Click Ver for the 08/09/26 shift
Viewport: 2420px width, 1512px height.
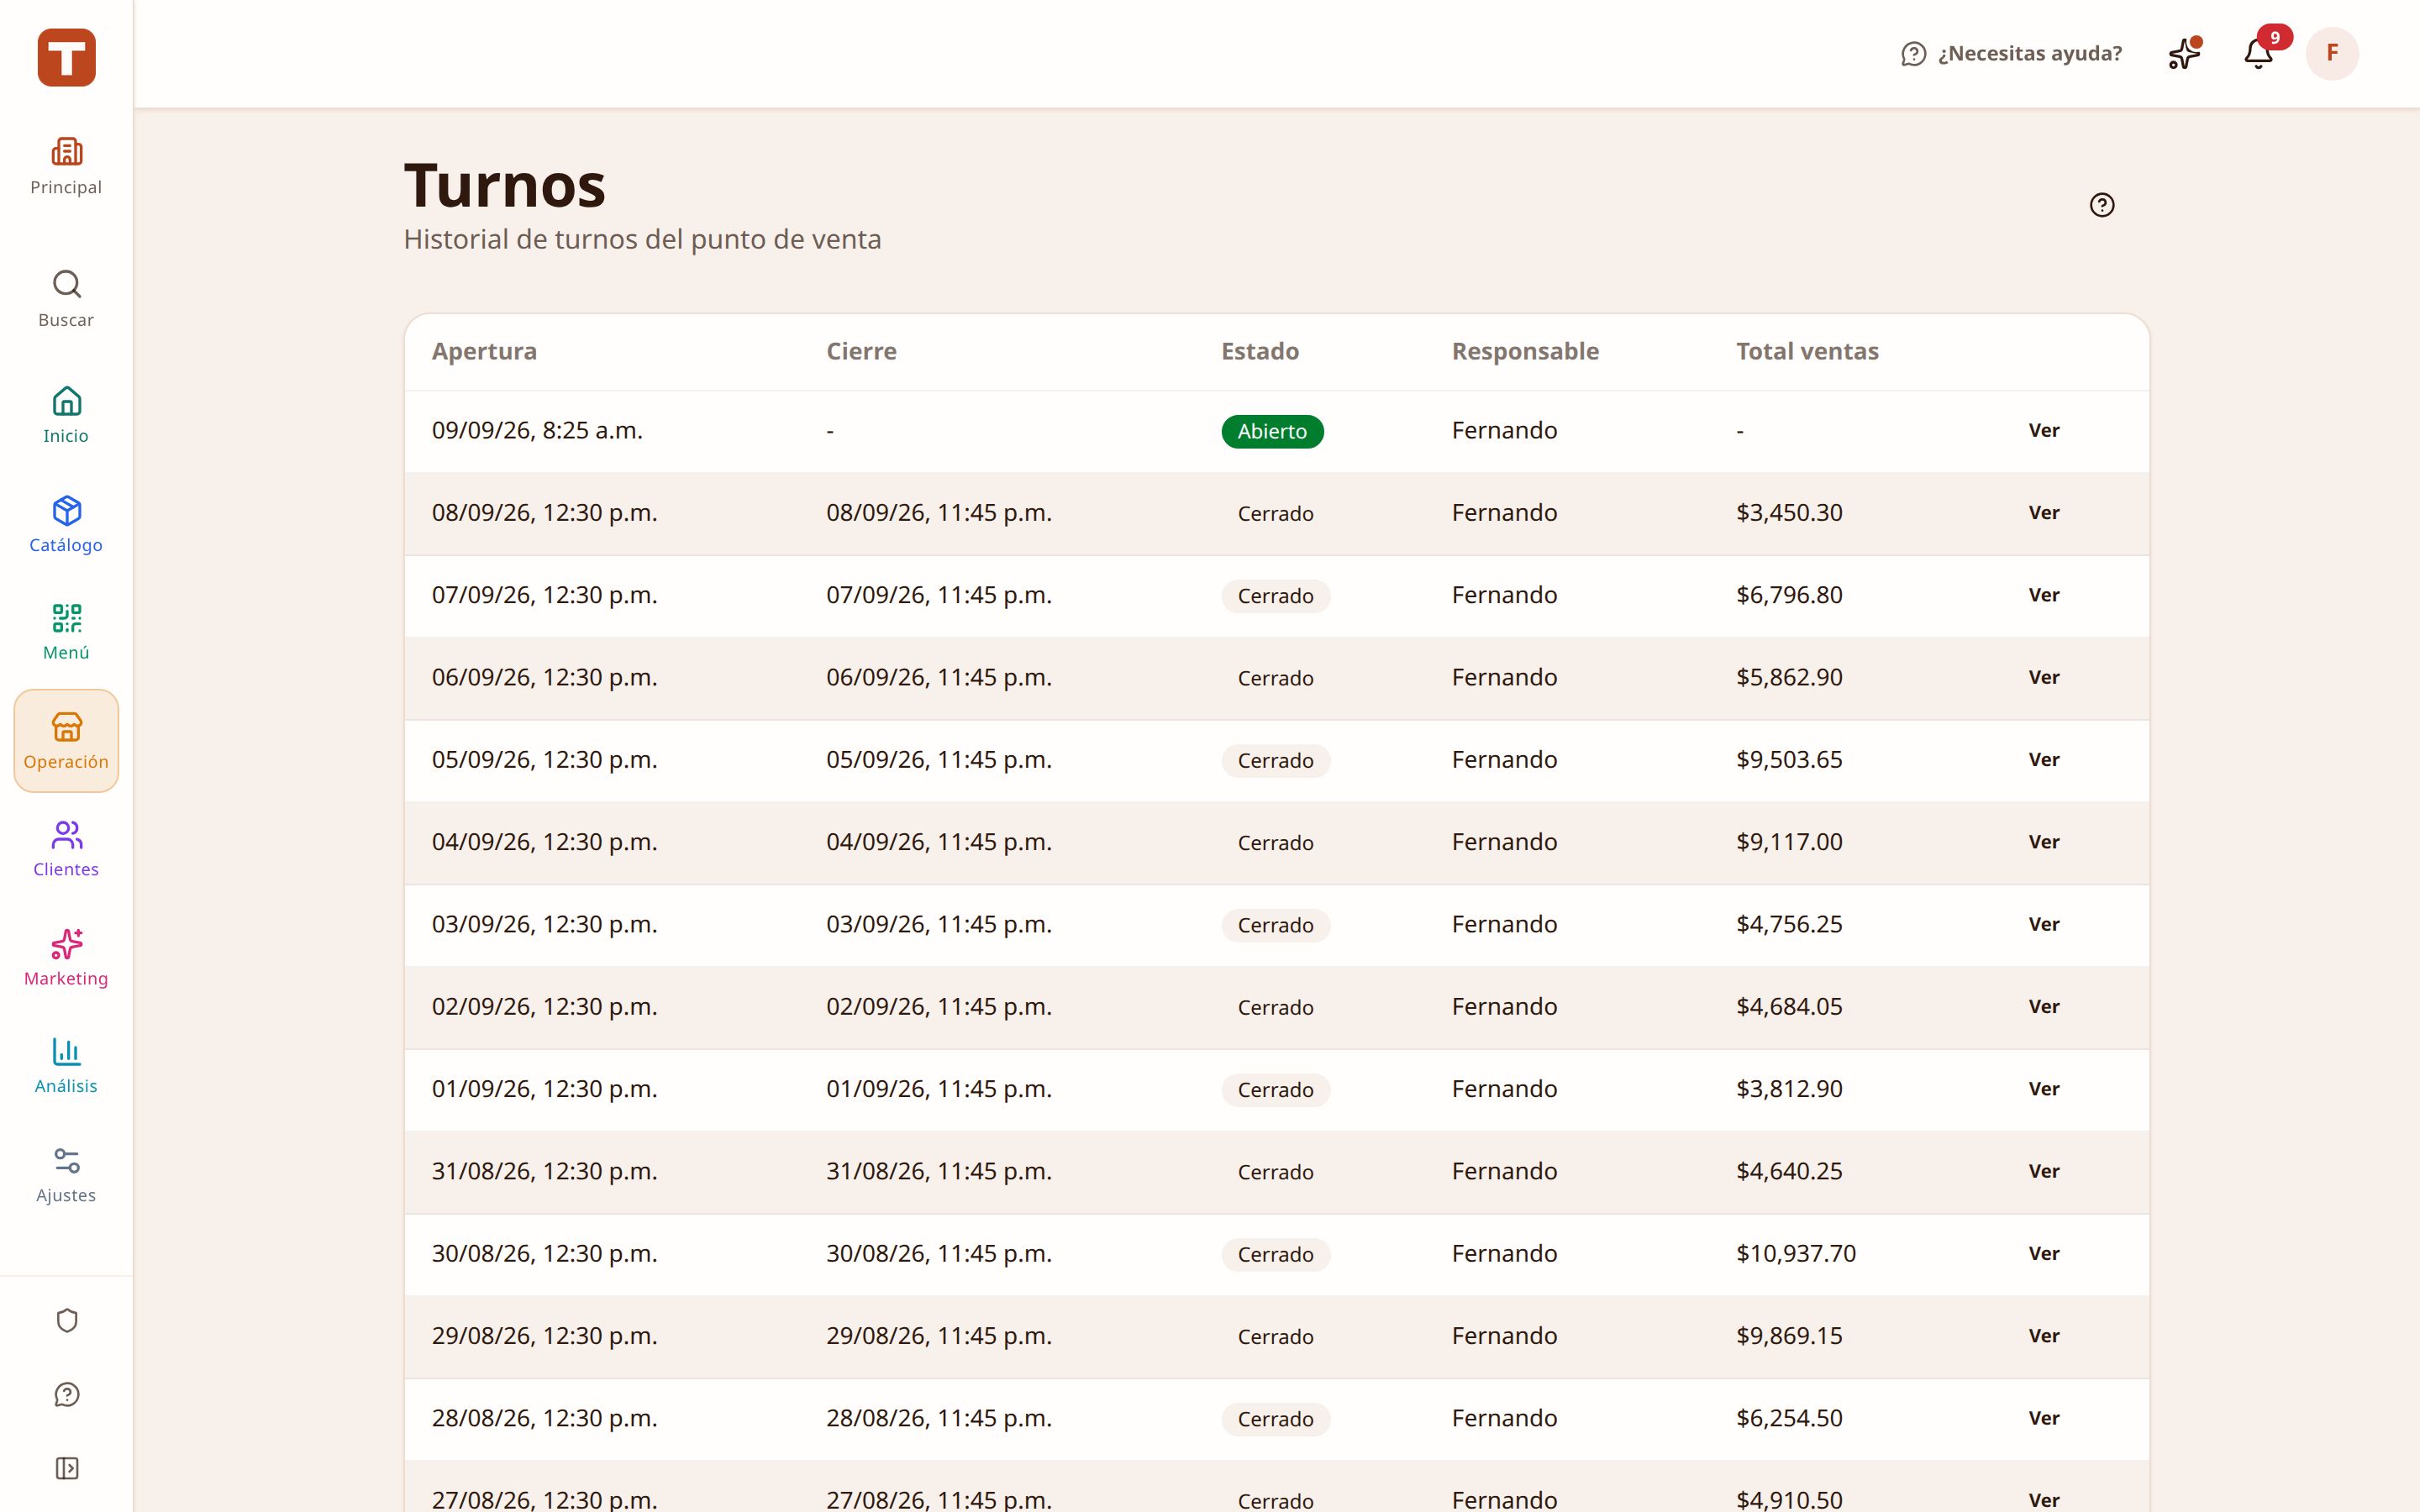pyautogui.click(x=2044, y=512)
